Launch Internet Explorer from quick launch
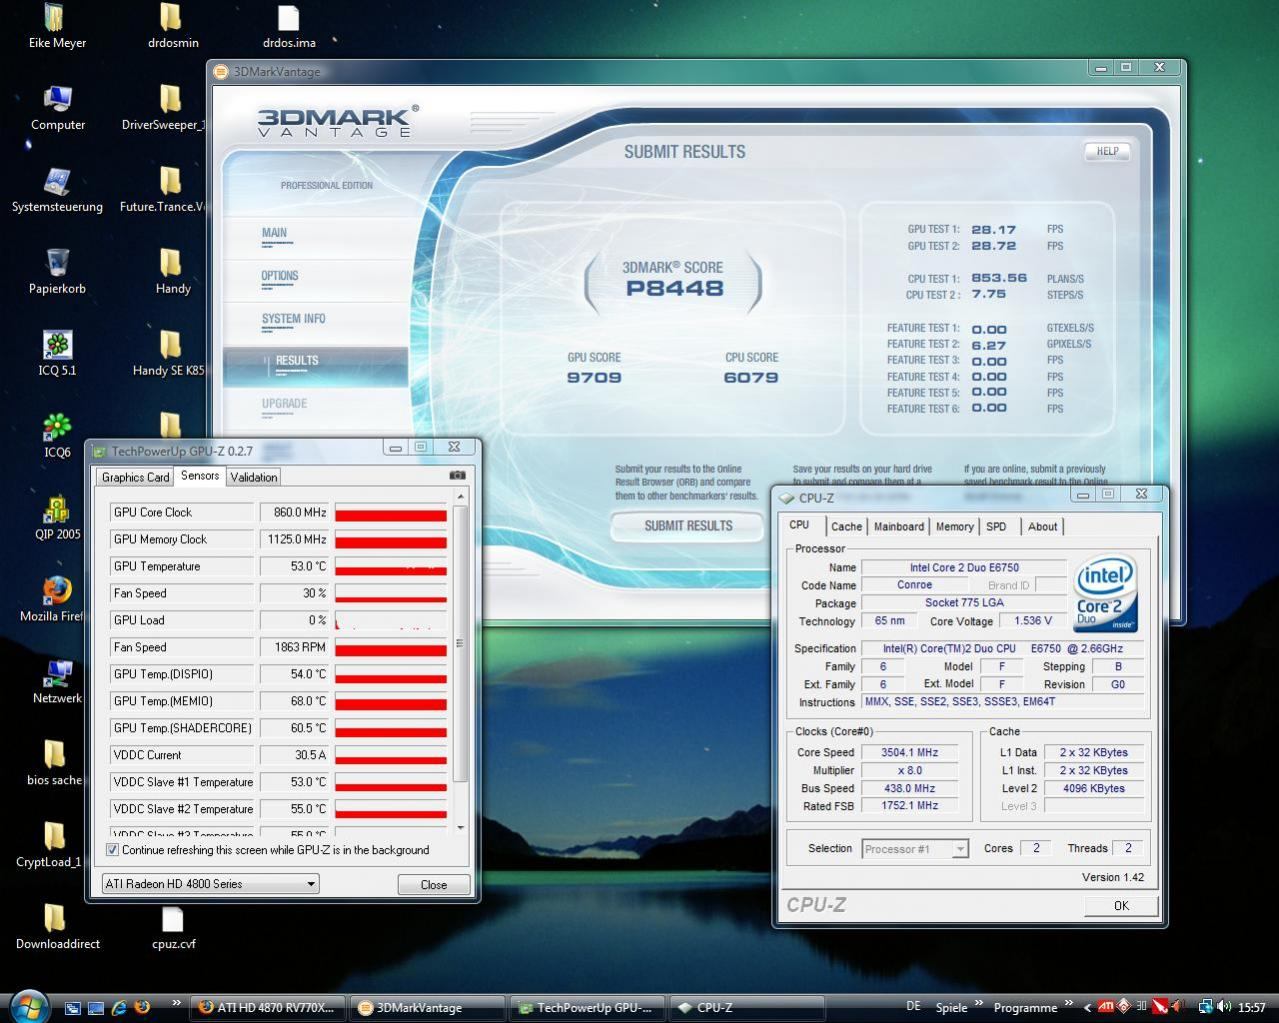 click(119, 1008)
